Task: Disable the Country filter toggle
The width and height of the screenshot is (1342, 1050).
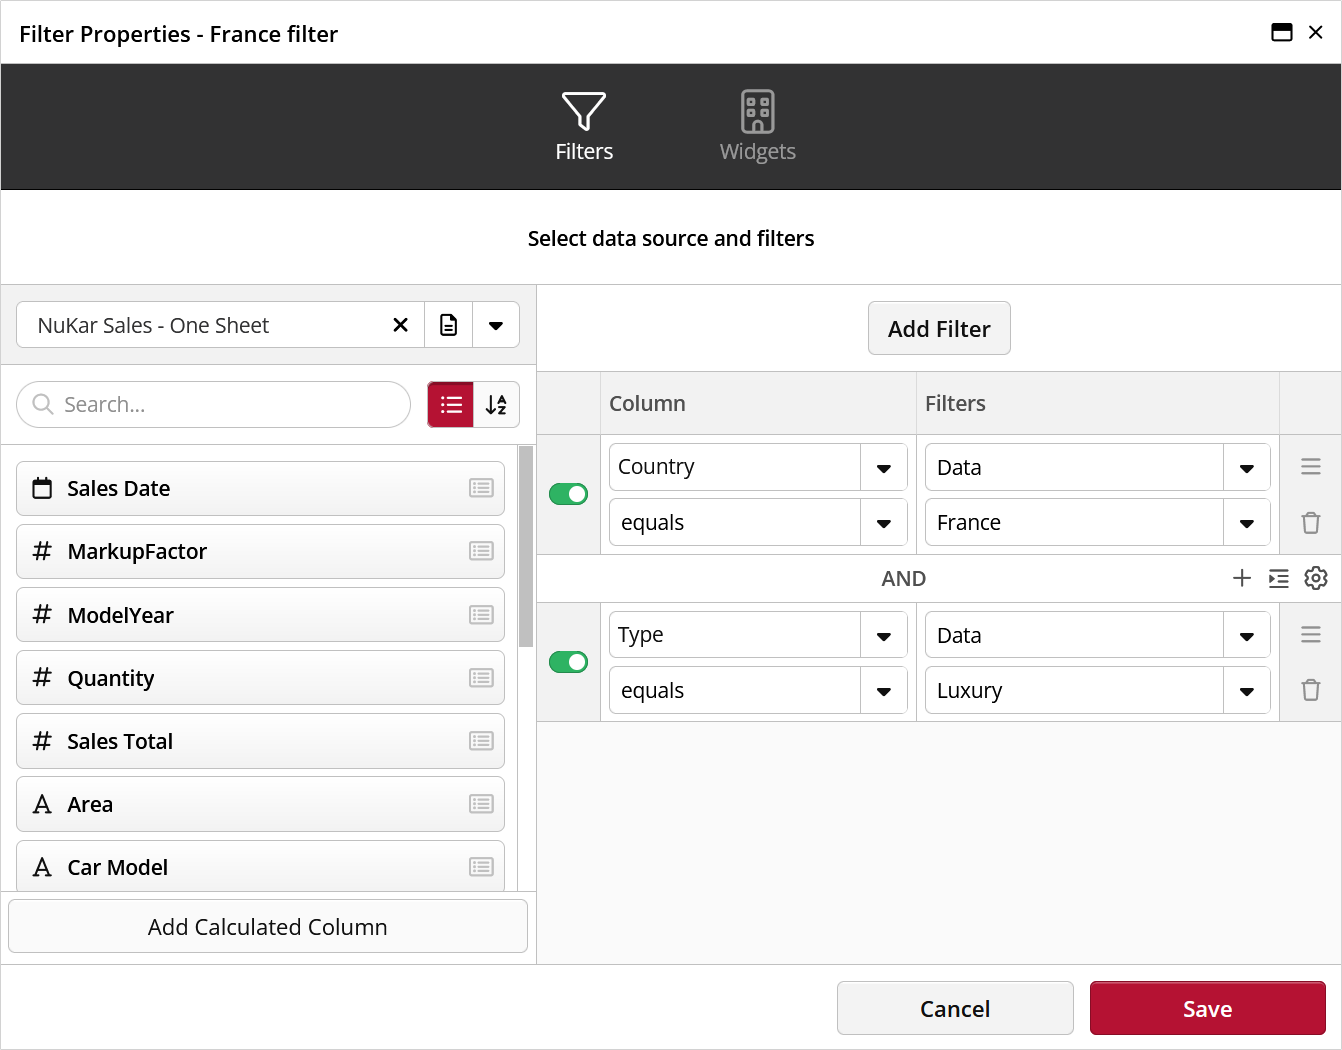Action: click(x=568, y=494)
